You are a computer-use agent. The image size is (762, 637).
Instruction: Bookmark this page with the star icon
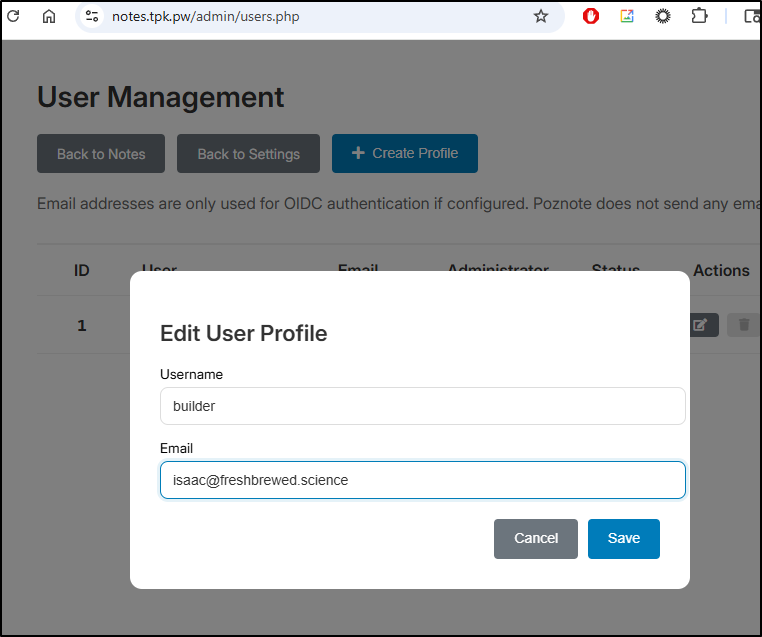541,16
